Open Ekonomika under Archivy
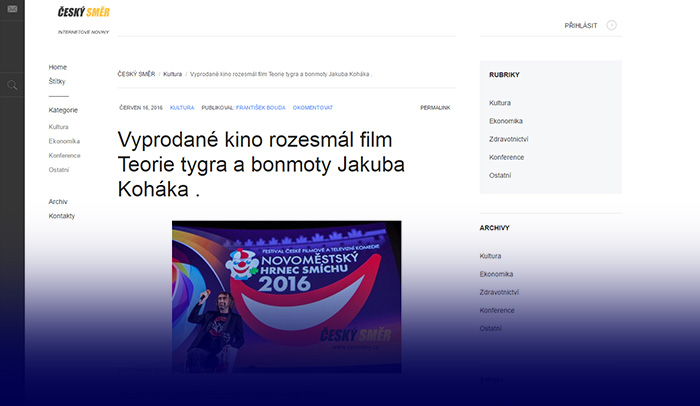Viewport: 700px width, 406px height. tap(496, 274)
